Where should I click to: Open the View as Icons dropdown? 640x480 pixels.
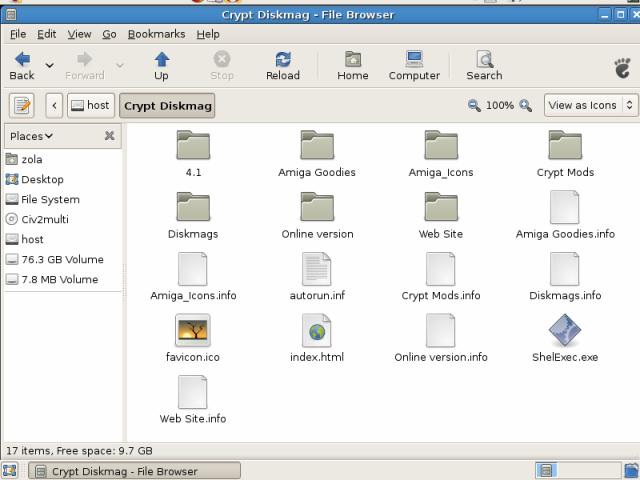click(590, 105)
